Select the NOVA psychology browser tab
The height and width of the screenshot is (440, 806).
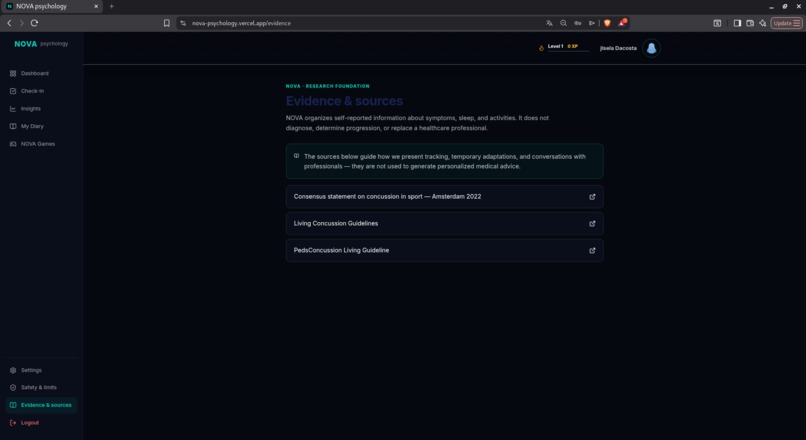51,6
